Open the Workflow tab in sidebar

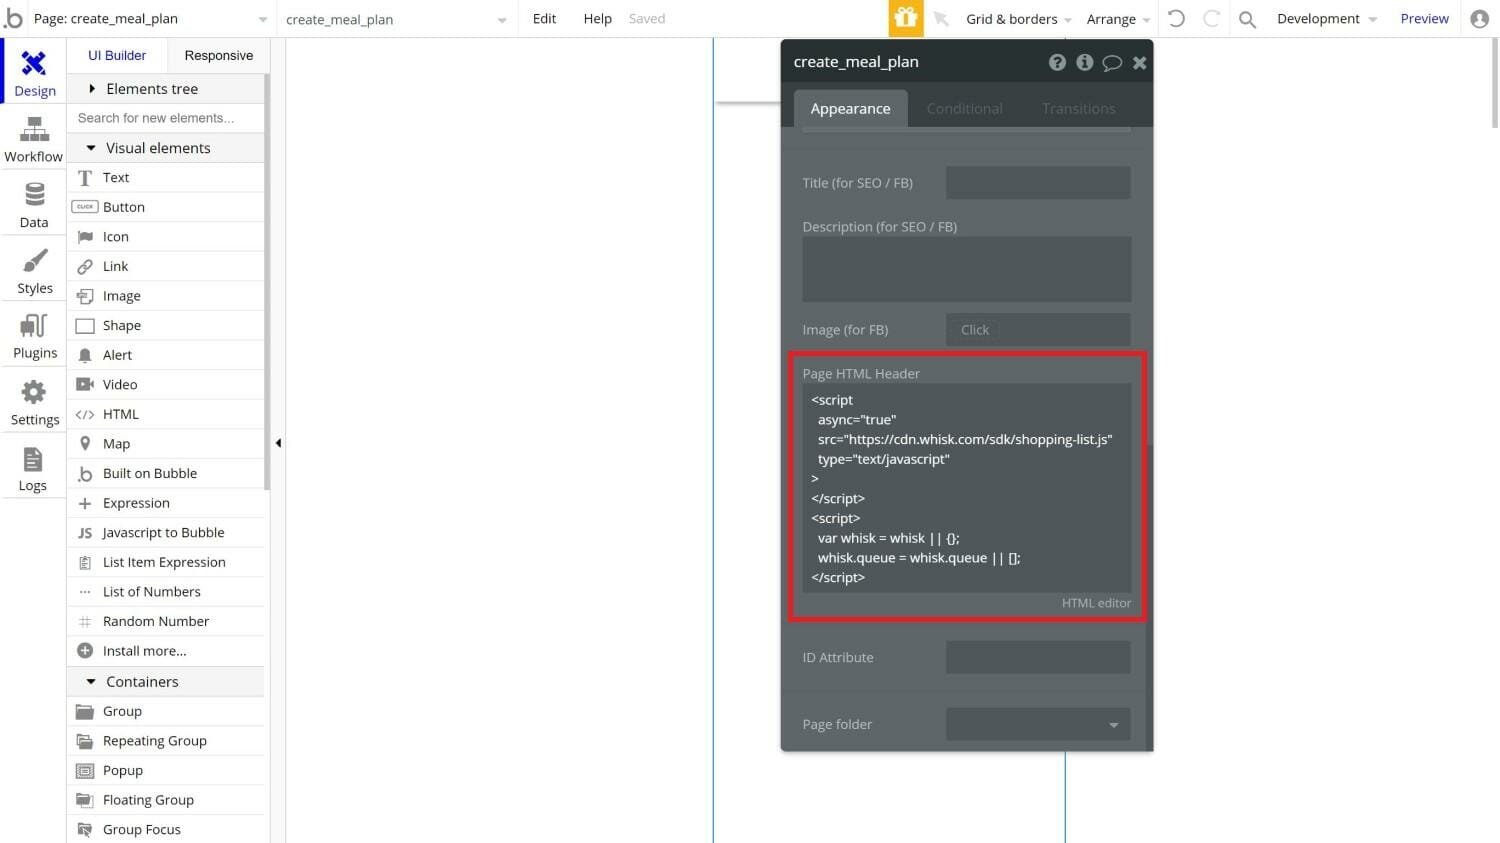tap(34, 139)
